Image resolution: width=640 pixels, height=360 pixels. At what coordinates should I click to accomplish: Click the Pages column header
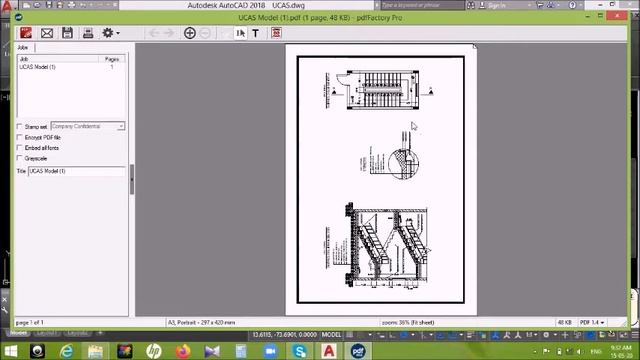coord(112,59)
